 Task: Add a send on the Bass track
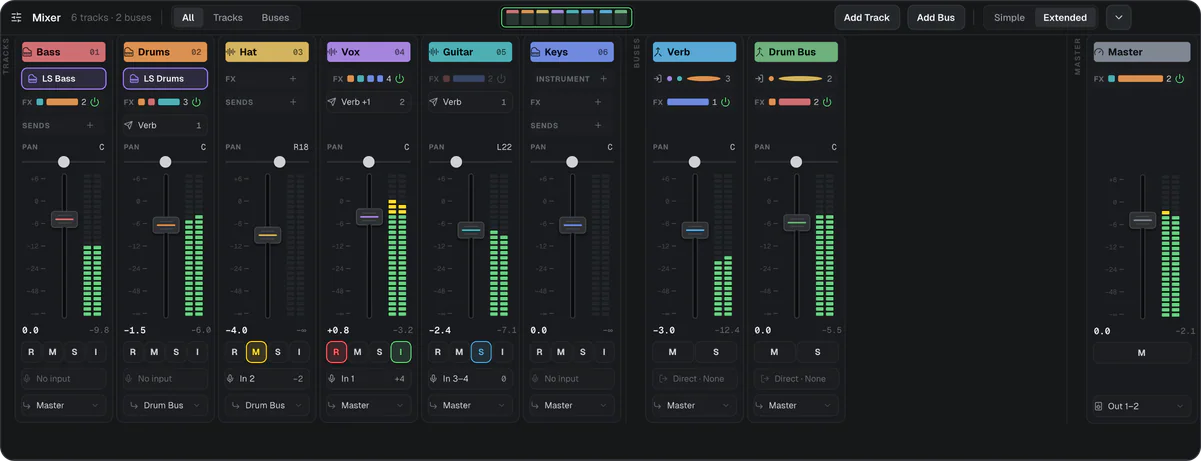90,125
